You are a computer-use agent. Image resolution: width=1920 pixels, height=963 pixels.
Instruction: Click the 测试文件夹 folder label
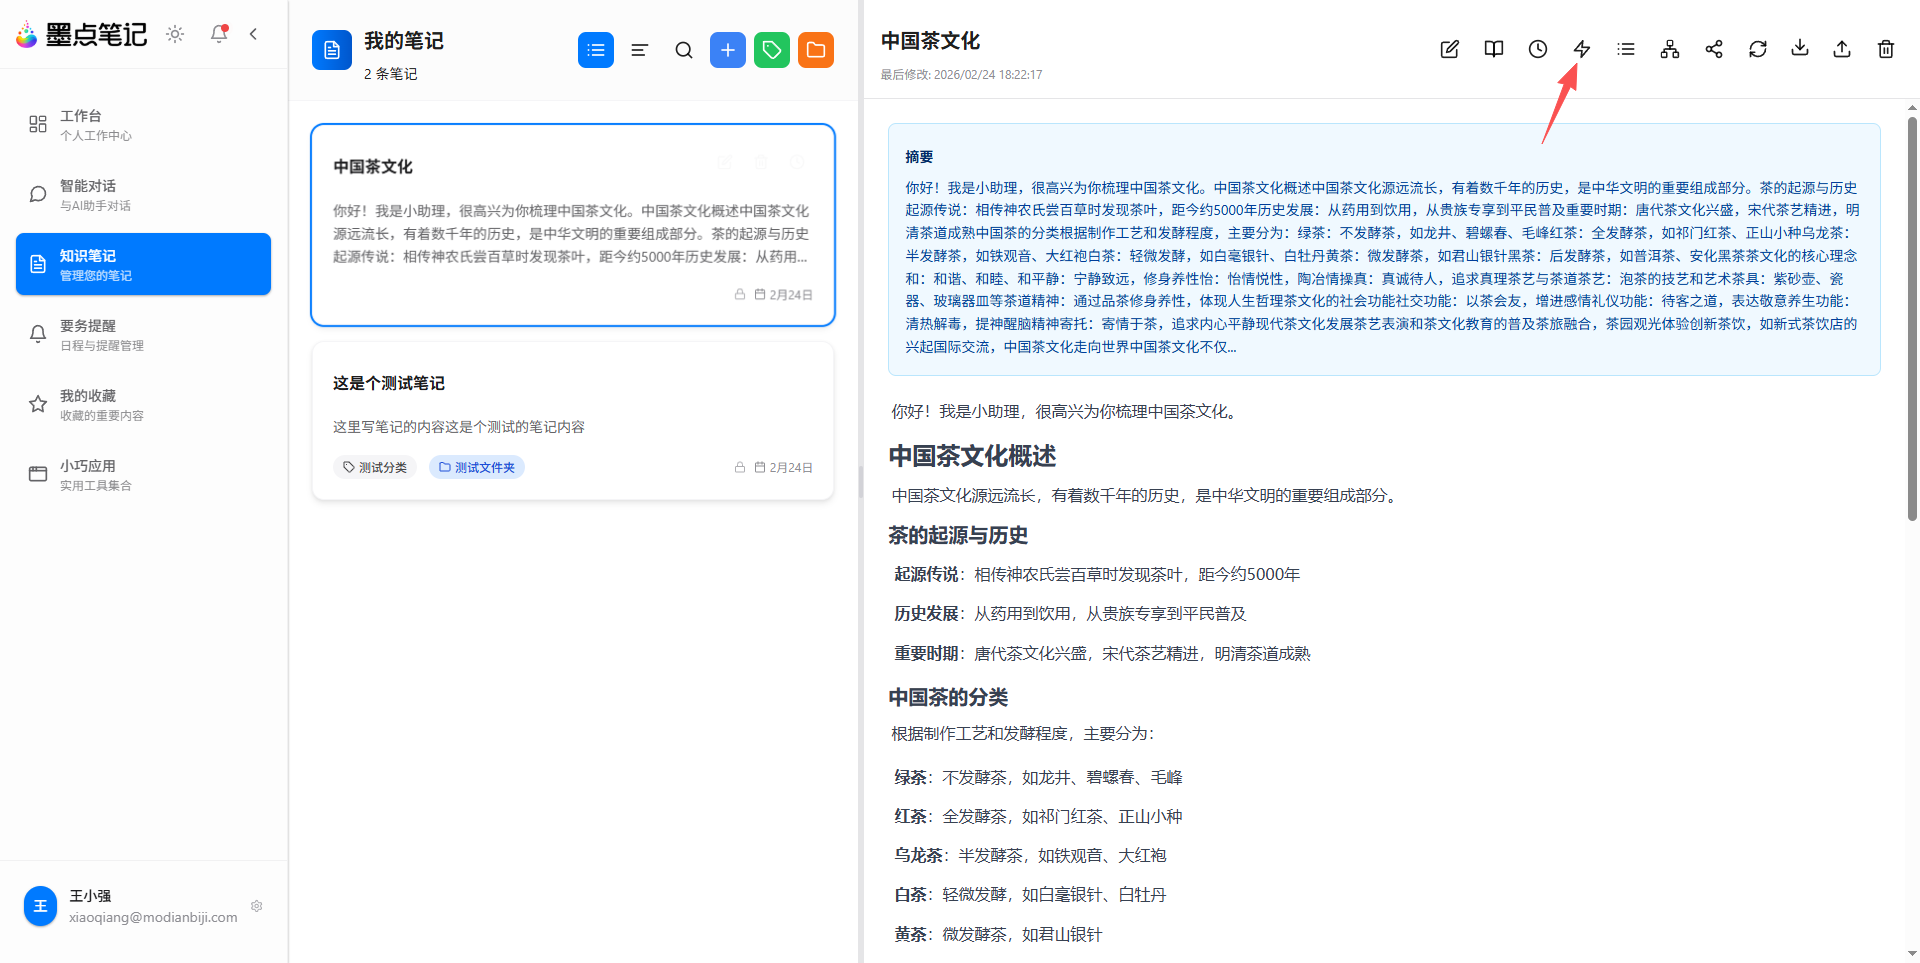476,466
